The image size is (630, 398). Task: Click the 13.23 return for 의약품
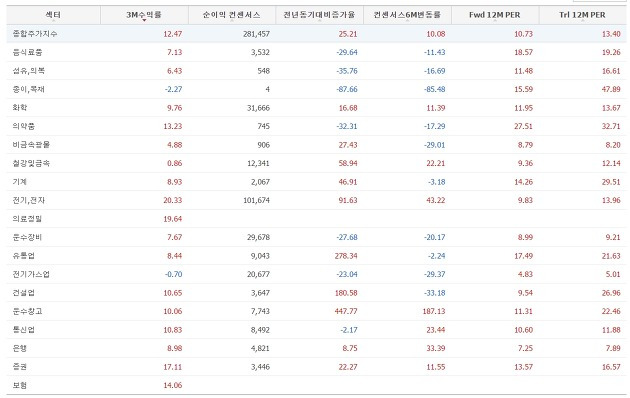pos(173,127)
